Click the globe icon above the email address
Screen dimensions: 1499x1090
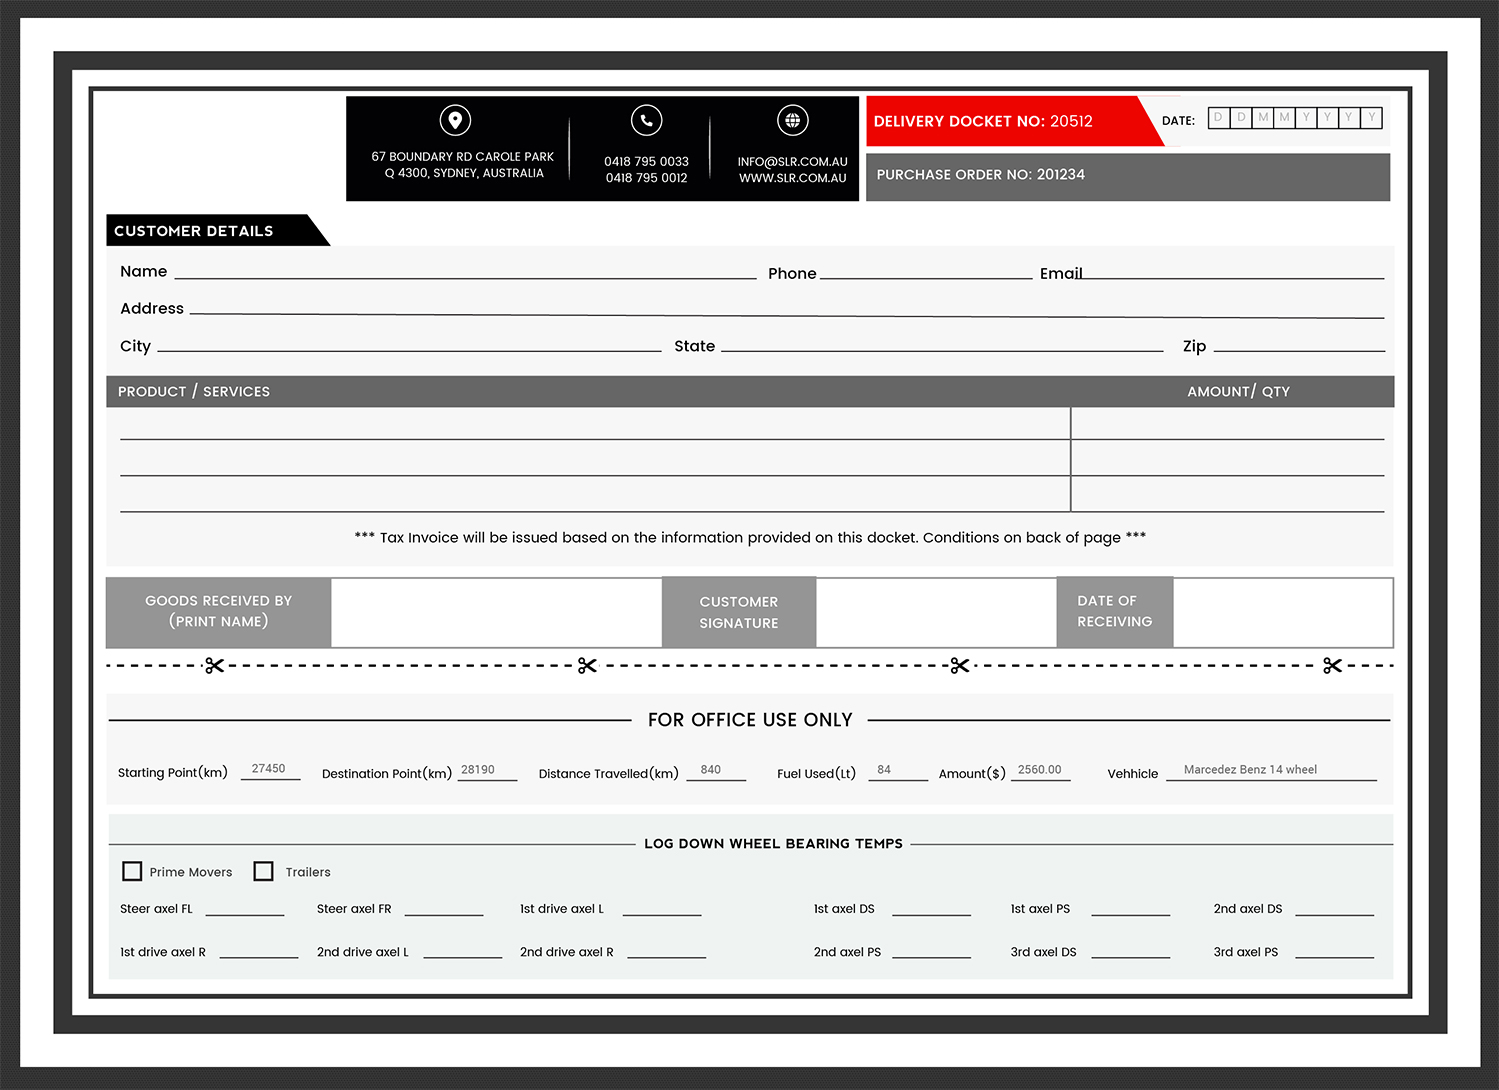(792, 120)
